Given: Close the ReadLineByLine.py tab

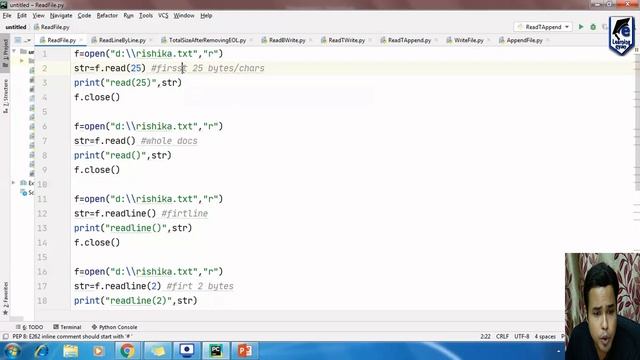Looking at the screenshot, I should coord(151,40).
